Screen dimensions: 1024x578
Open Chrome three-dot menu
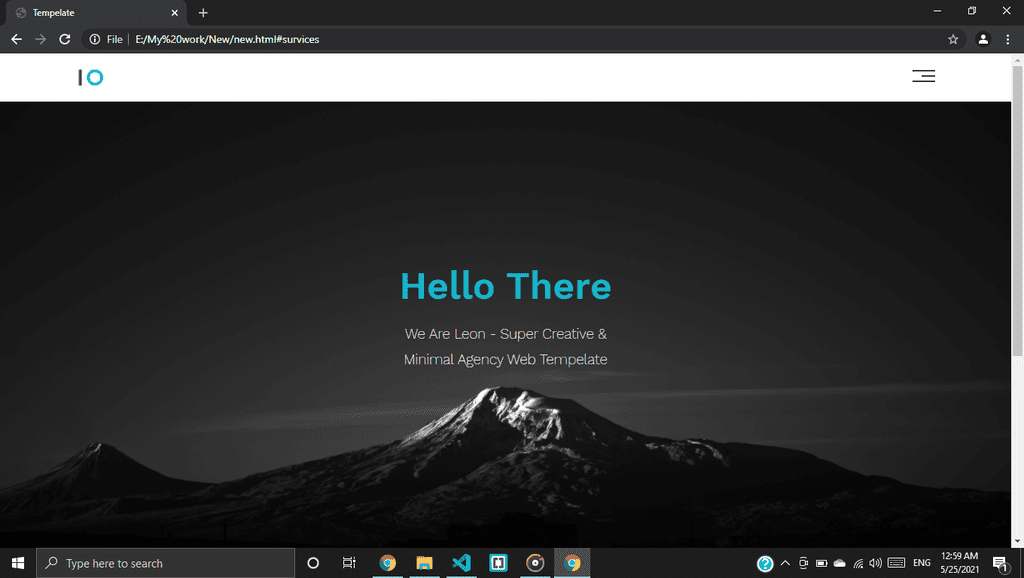[1008, 39]
